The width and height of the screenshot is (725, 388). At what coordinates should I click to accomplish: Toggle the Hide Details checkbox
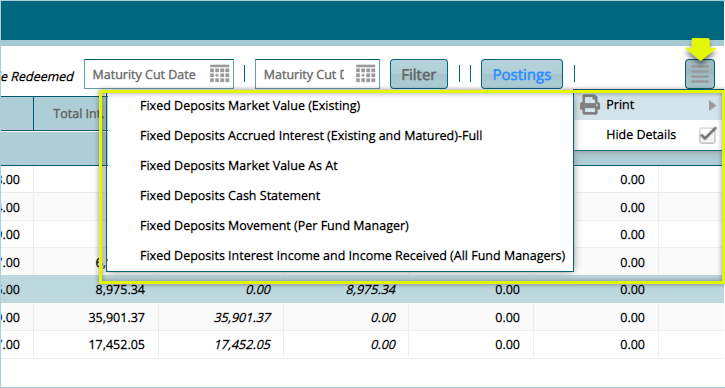(707, 135)
